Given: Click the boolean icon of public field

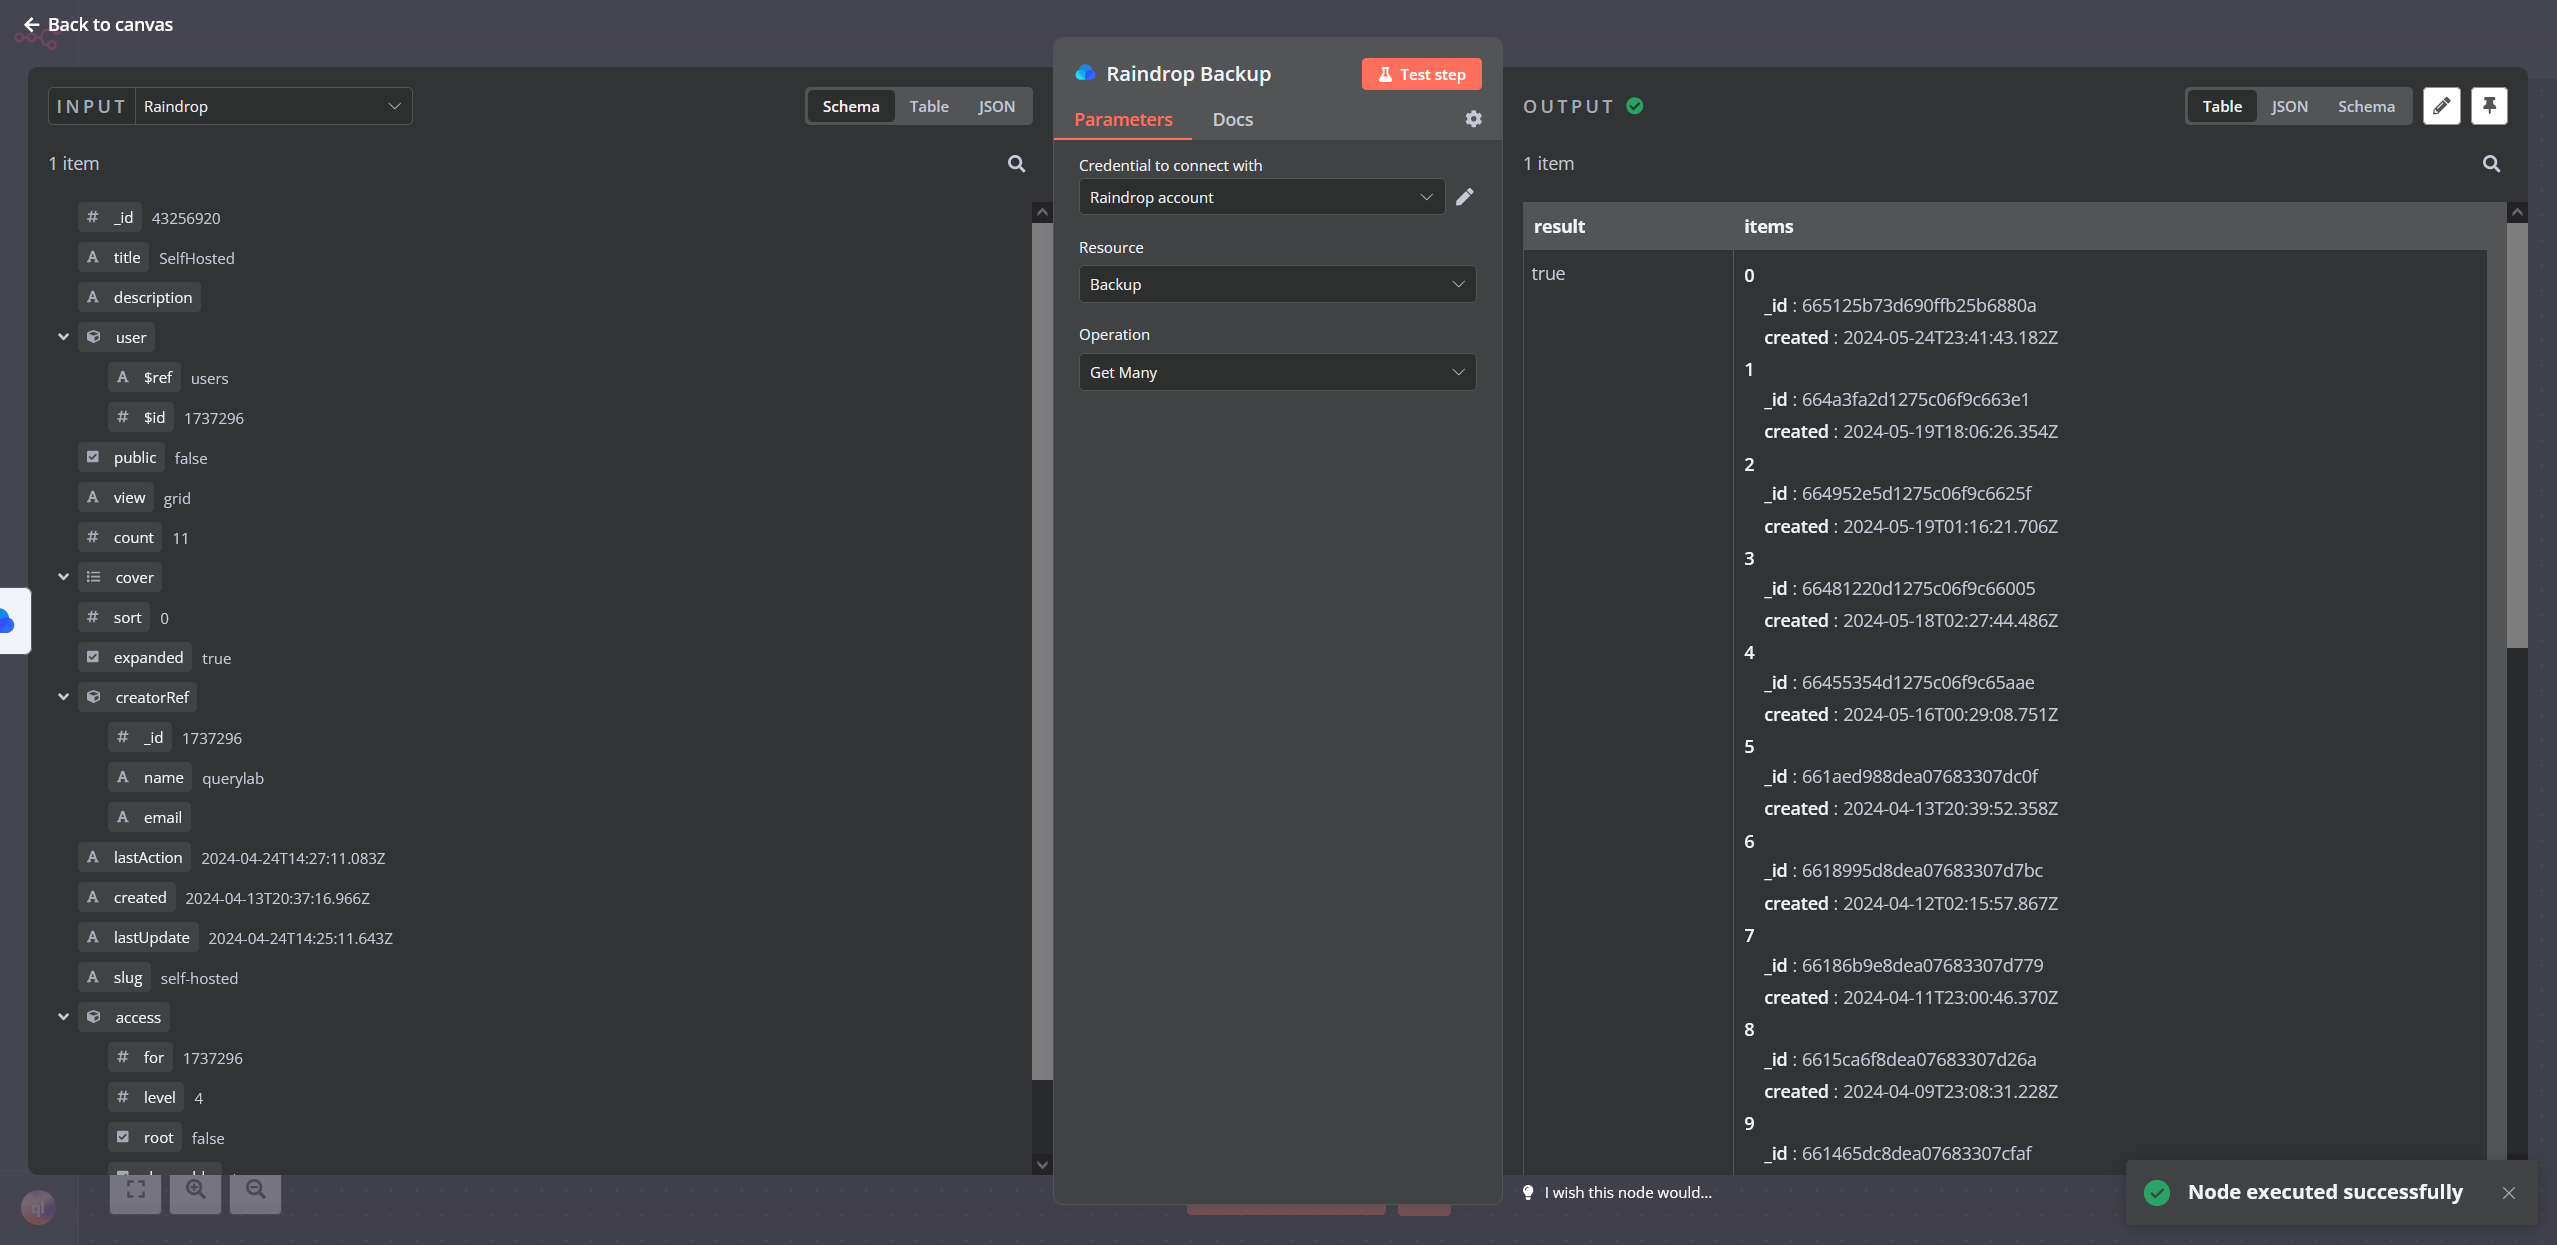Looking at the screenshot, I should coord(93,457).
